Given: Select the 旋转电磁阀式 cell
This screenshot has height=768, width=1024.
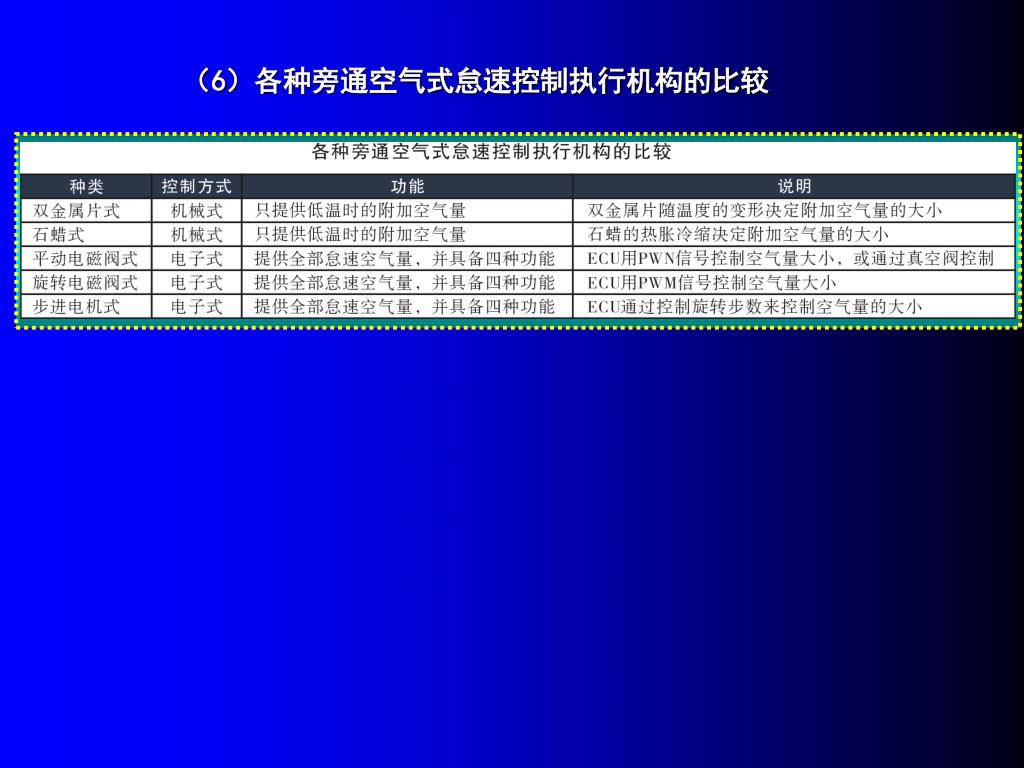Looking at the screenshot, I should pyautogui.click(x=86, y=282).
